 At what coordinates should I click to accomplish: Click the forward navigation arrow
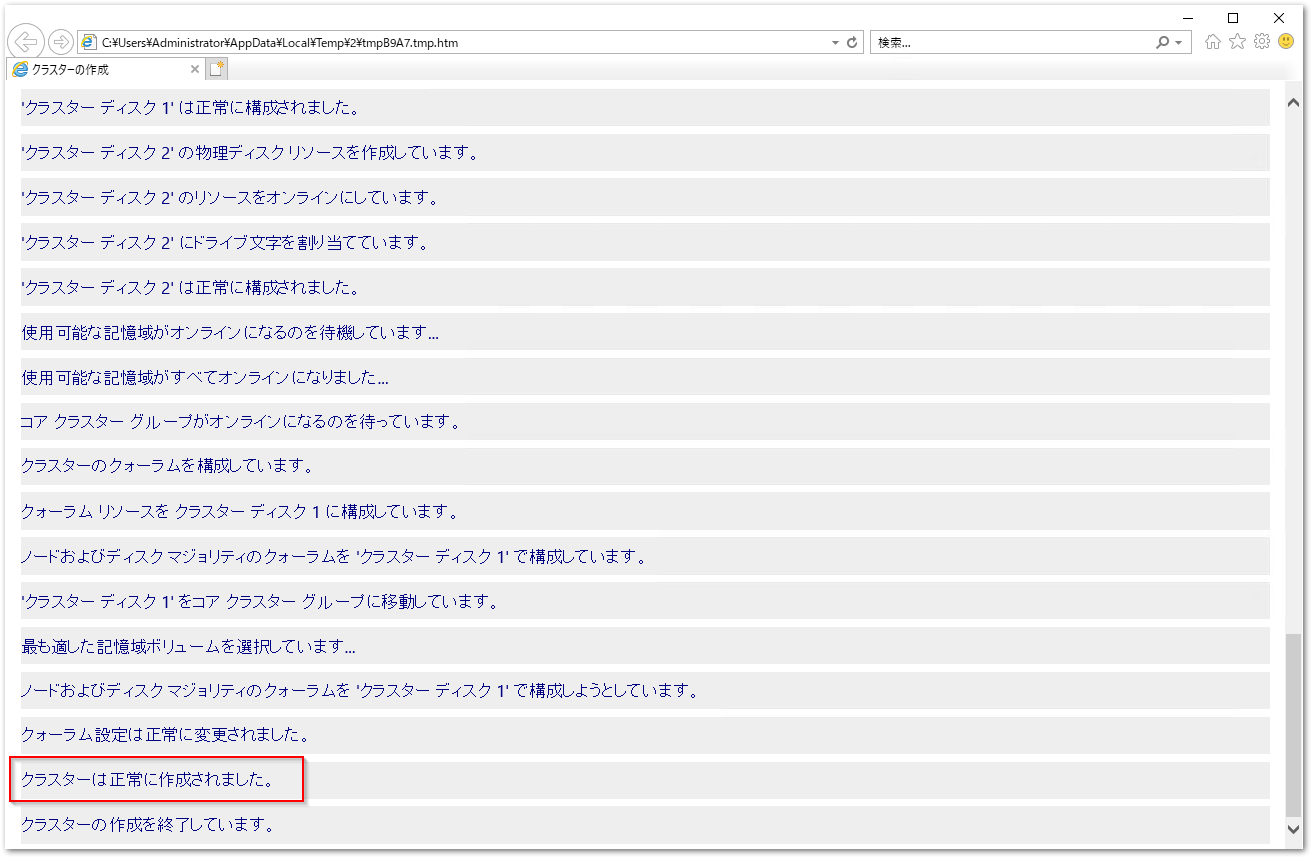(59, 41)
